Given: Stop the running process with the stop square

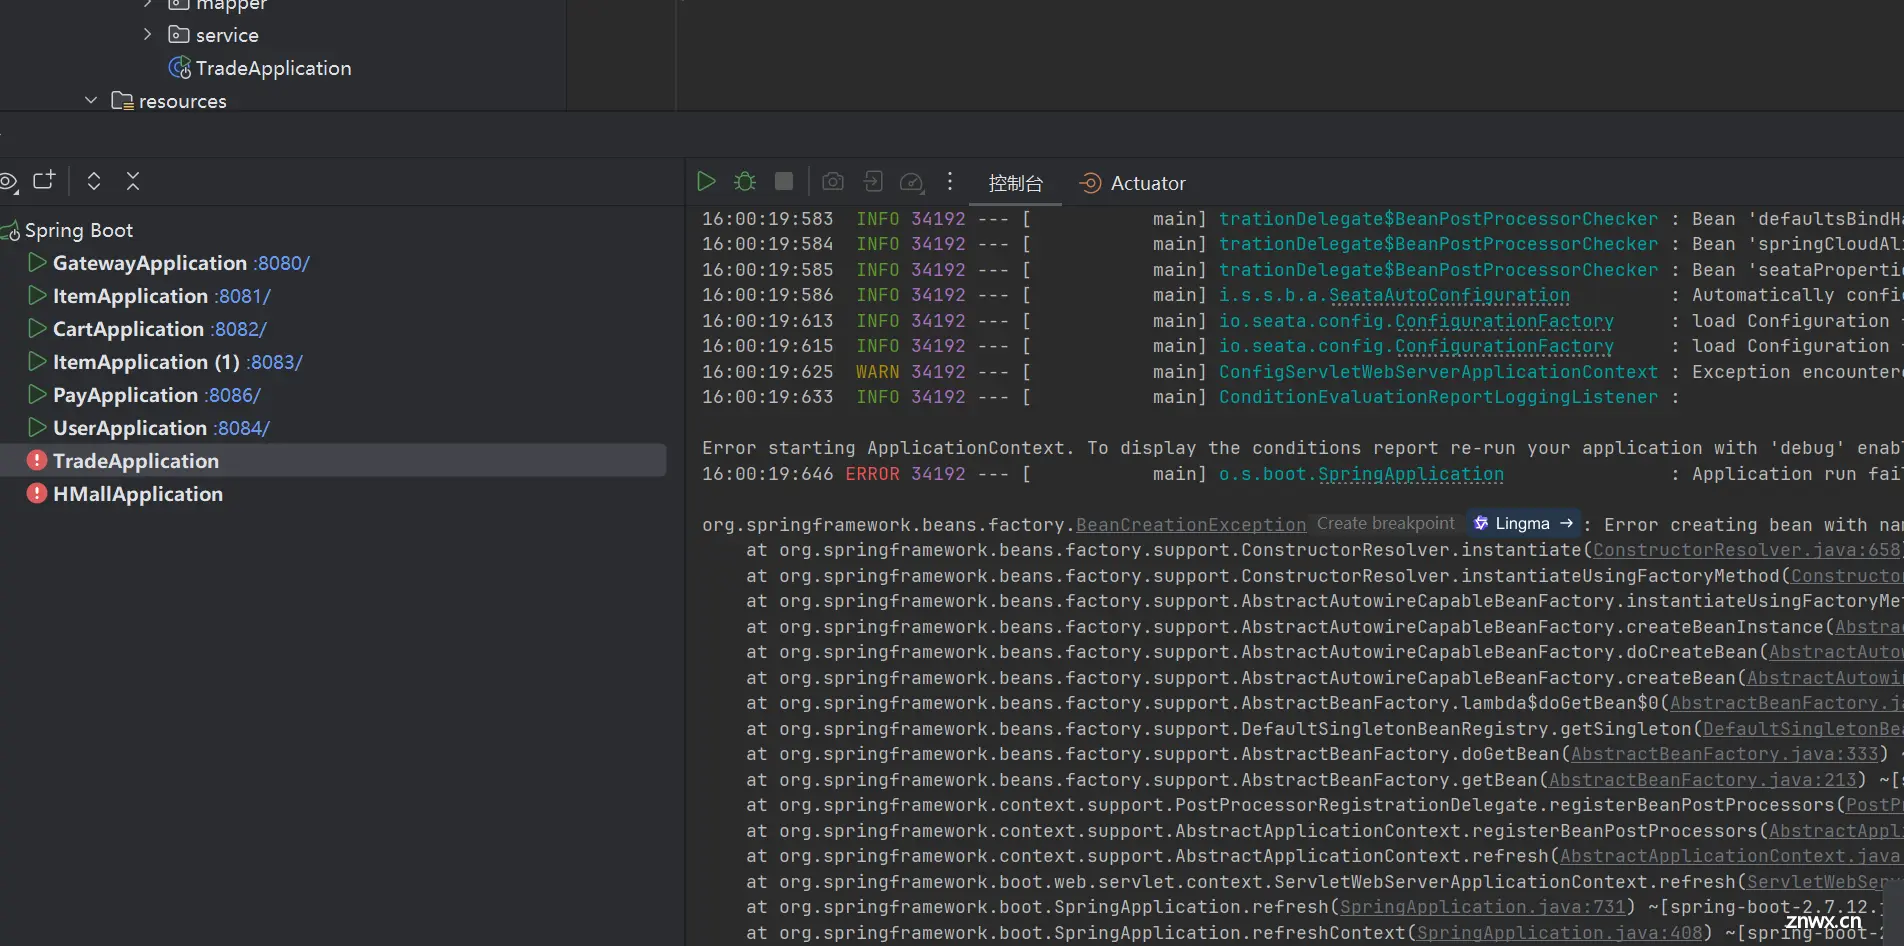Looking at the screenshot, I should [784, 181].
